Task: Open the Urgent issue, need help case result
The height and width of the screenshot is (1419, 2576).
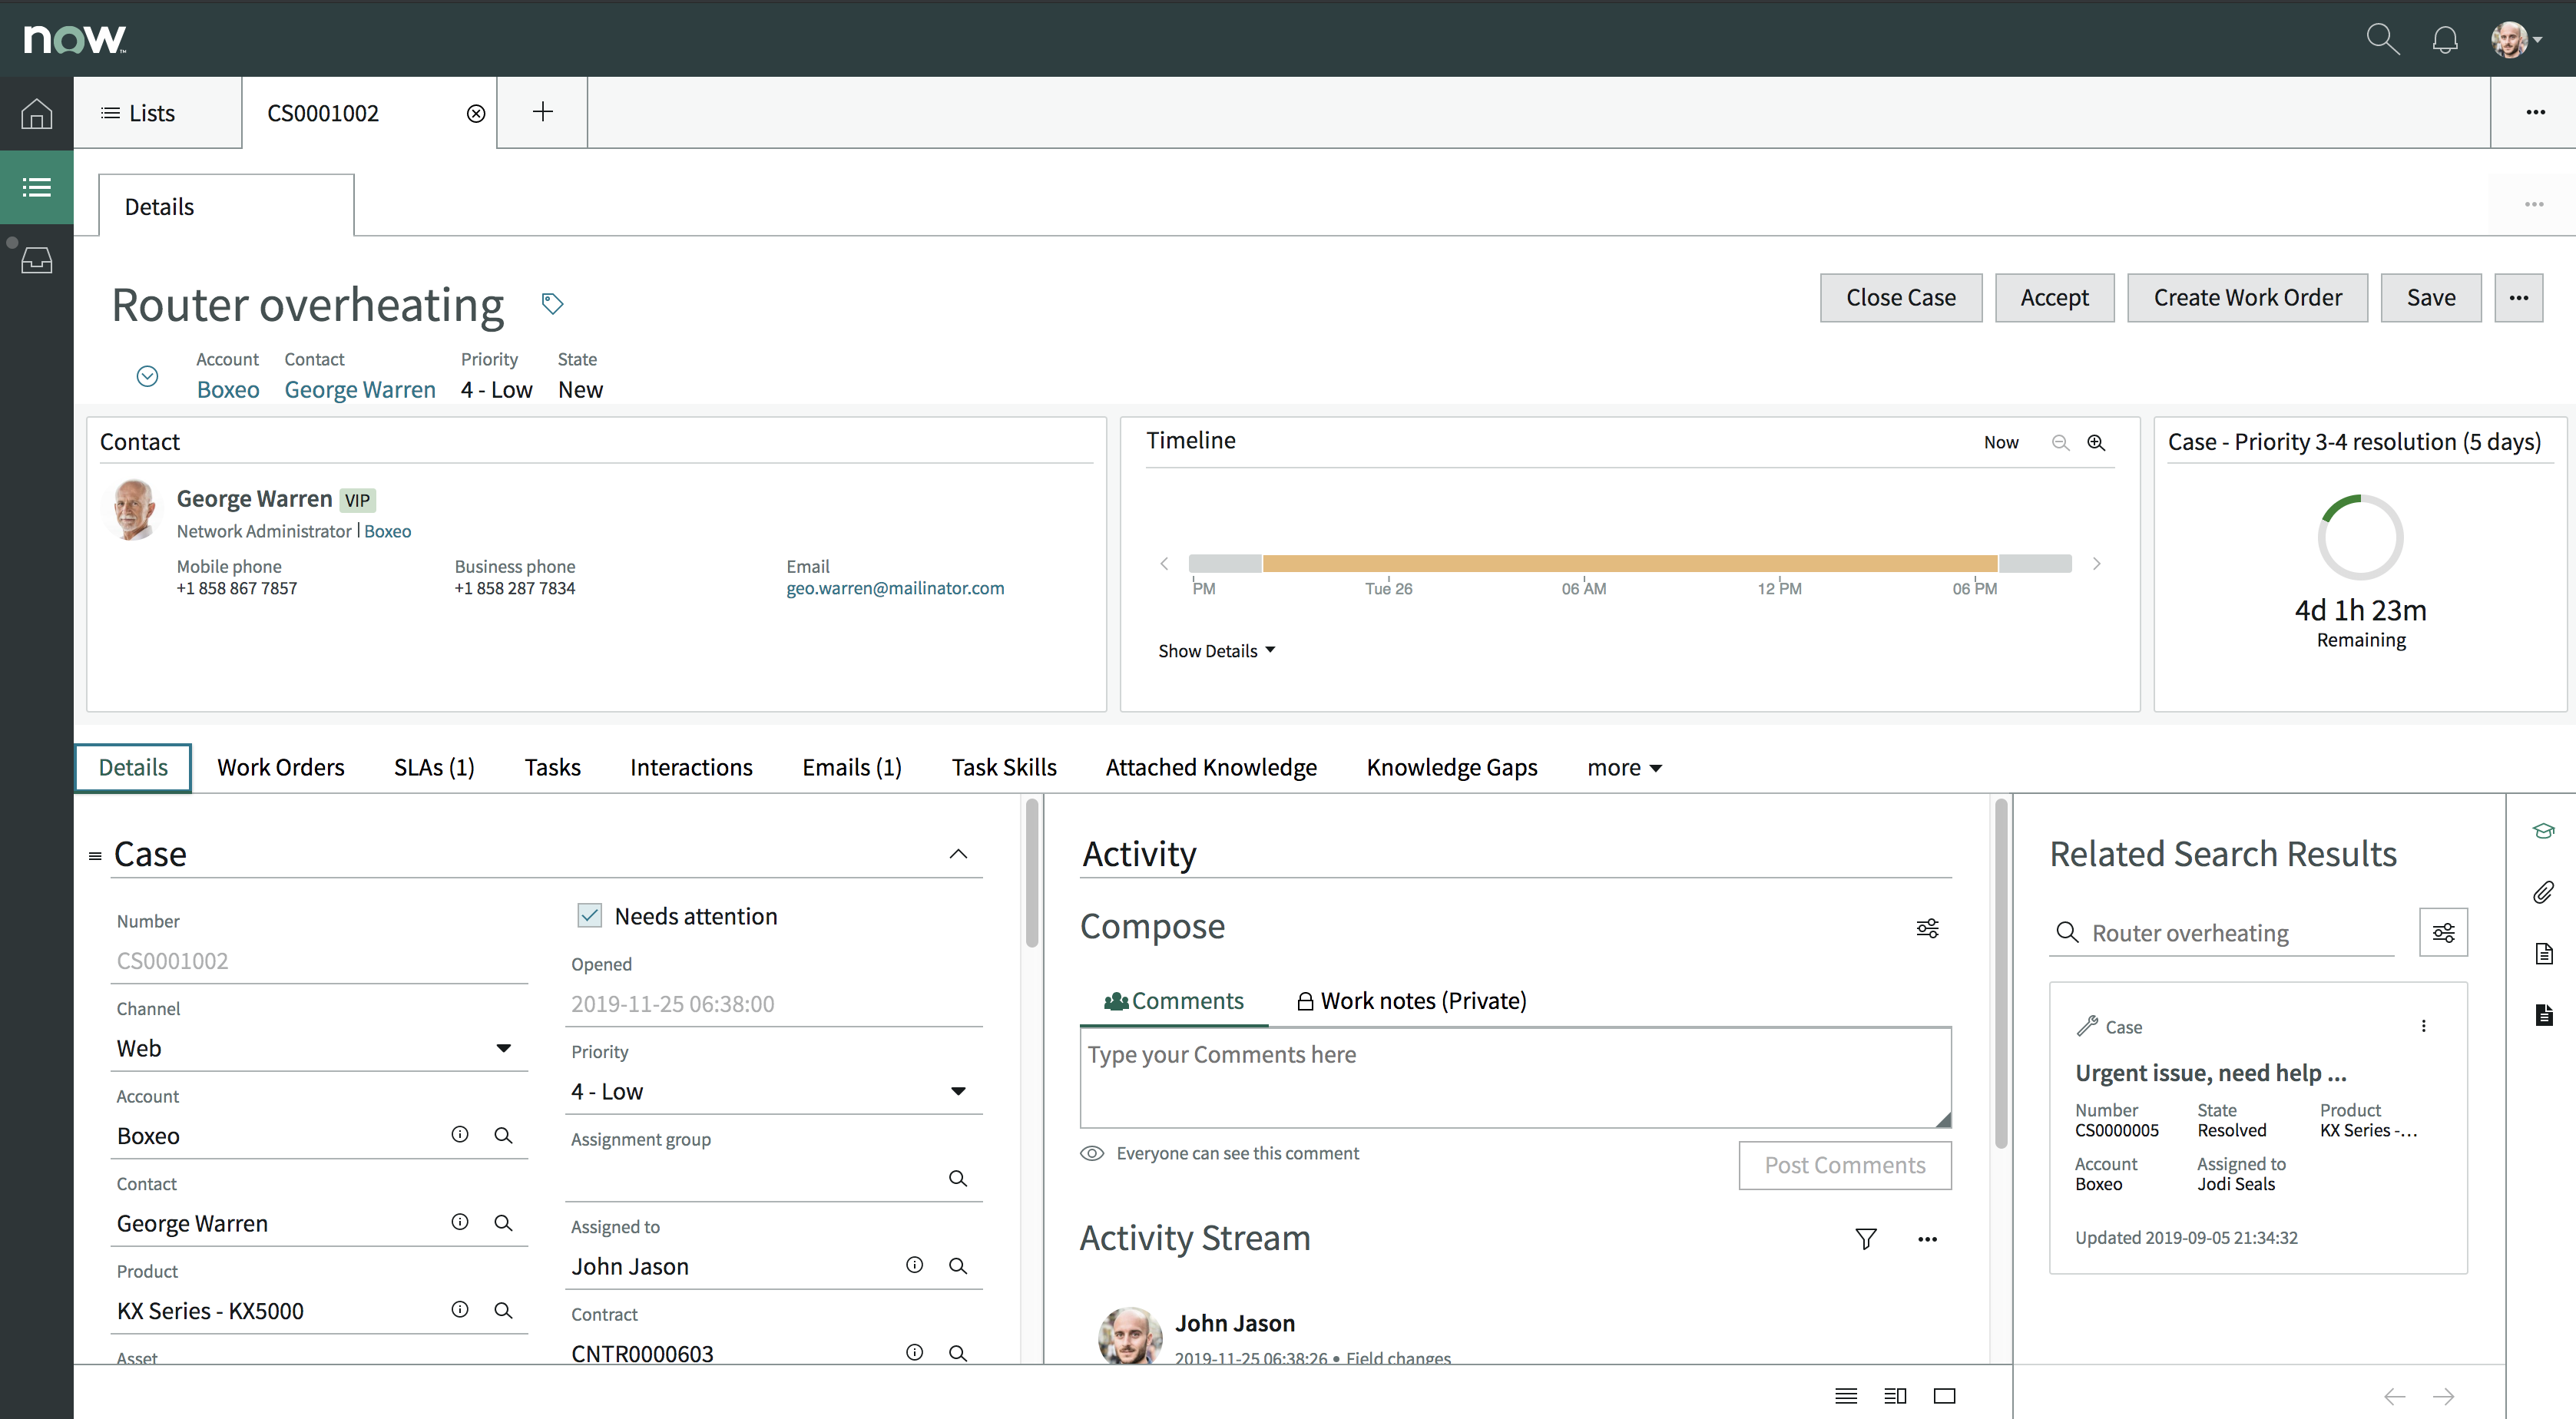Action: 2211,1073
